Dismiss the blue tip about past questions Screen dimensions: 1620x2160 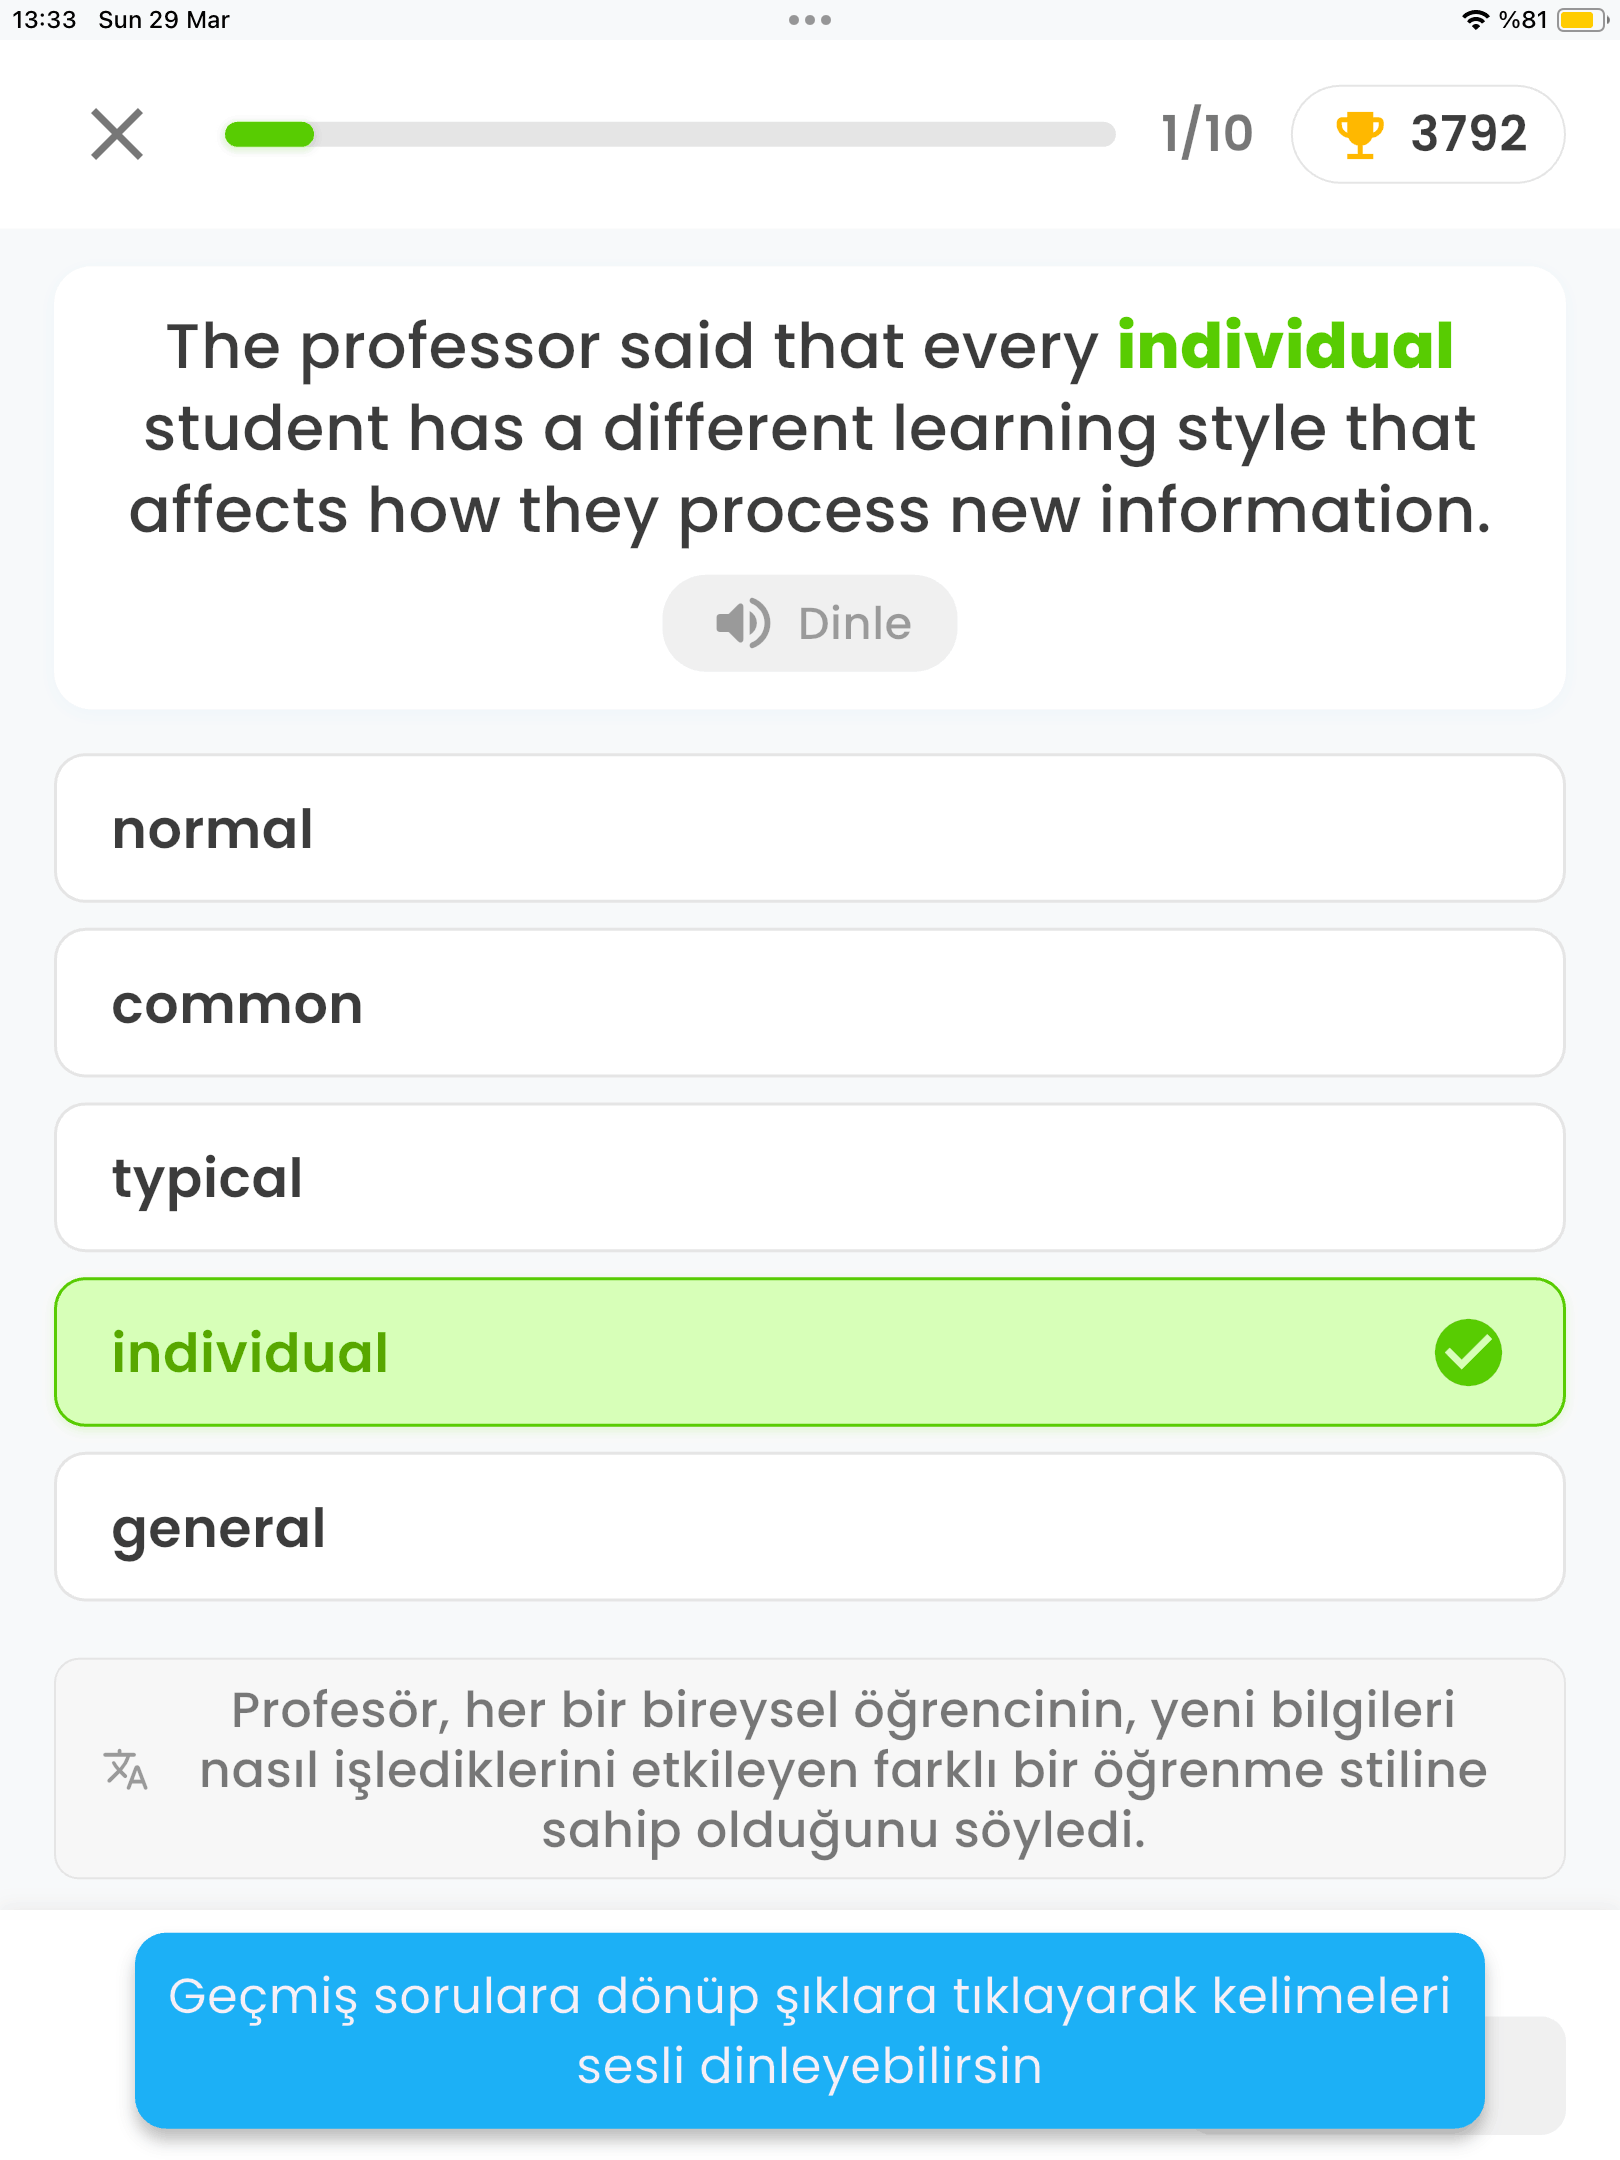[809, 2030]
